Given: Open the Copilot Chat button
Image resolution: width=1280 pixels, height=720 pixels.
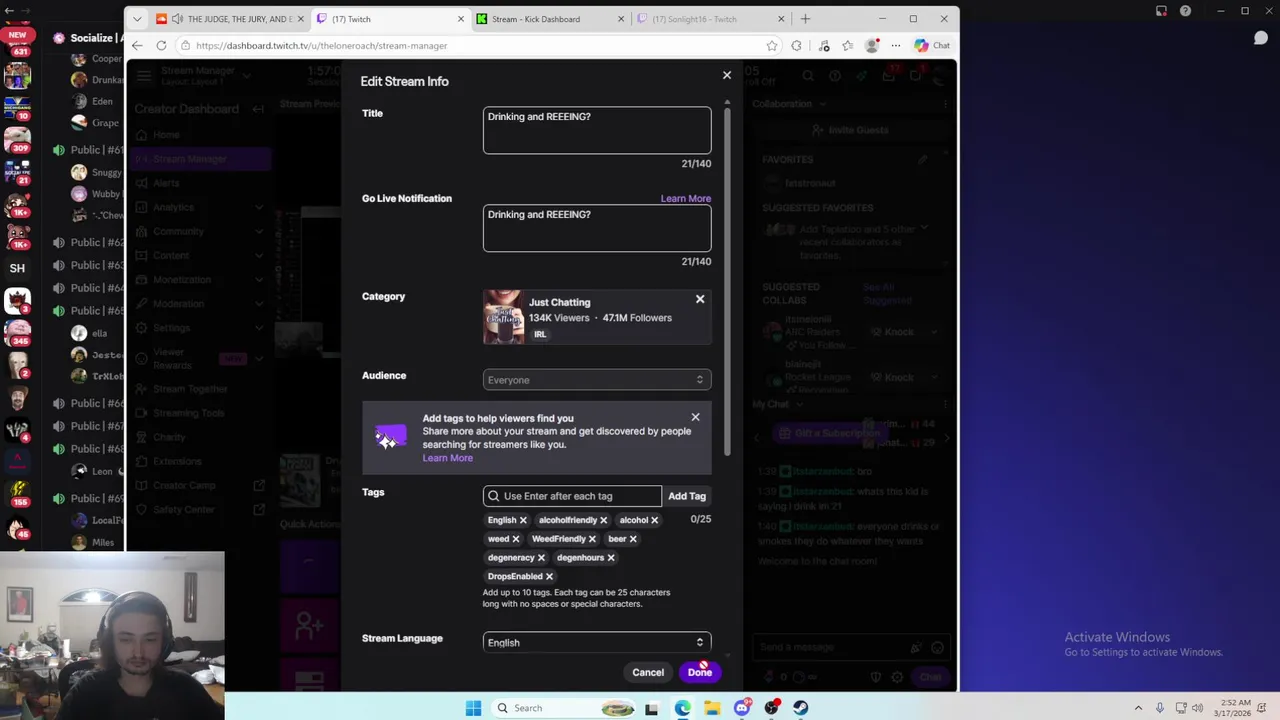Looking at the screenshot, I should pos(933,45).
